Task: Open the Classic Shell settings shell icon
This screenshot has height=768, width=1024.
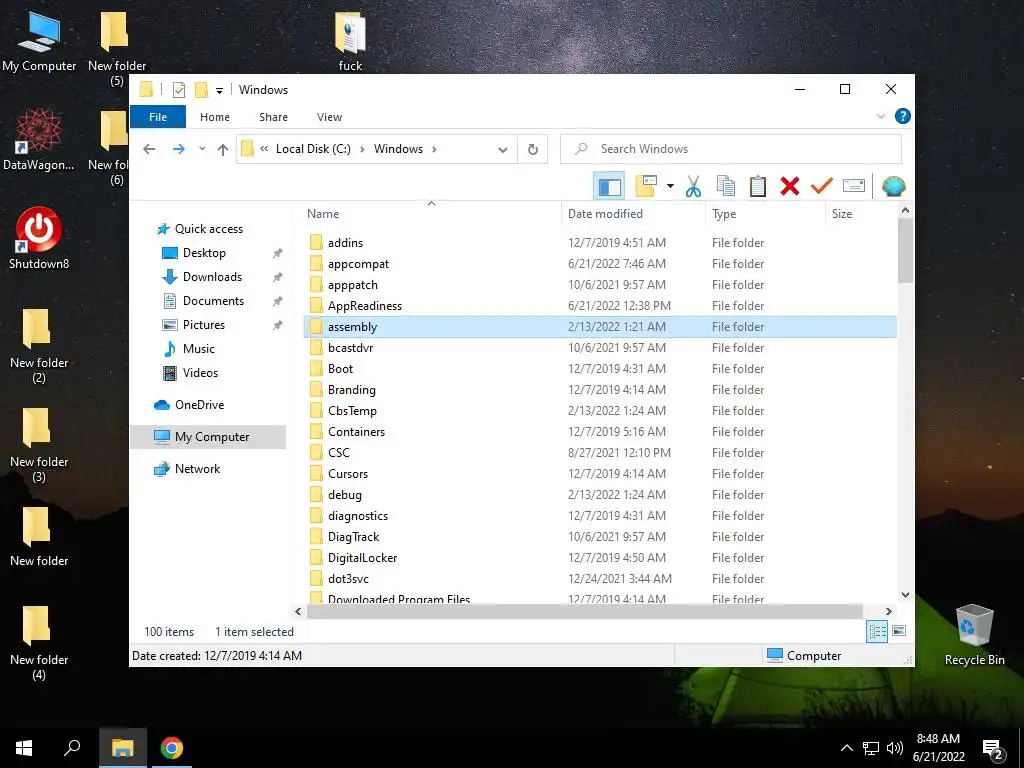Action: (893, 187)
